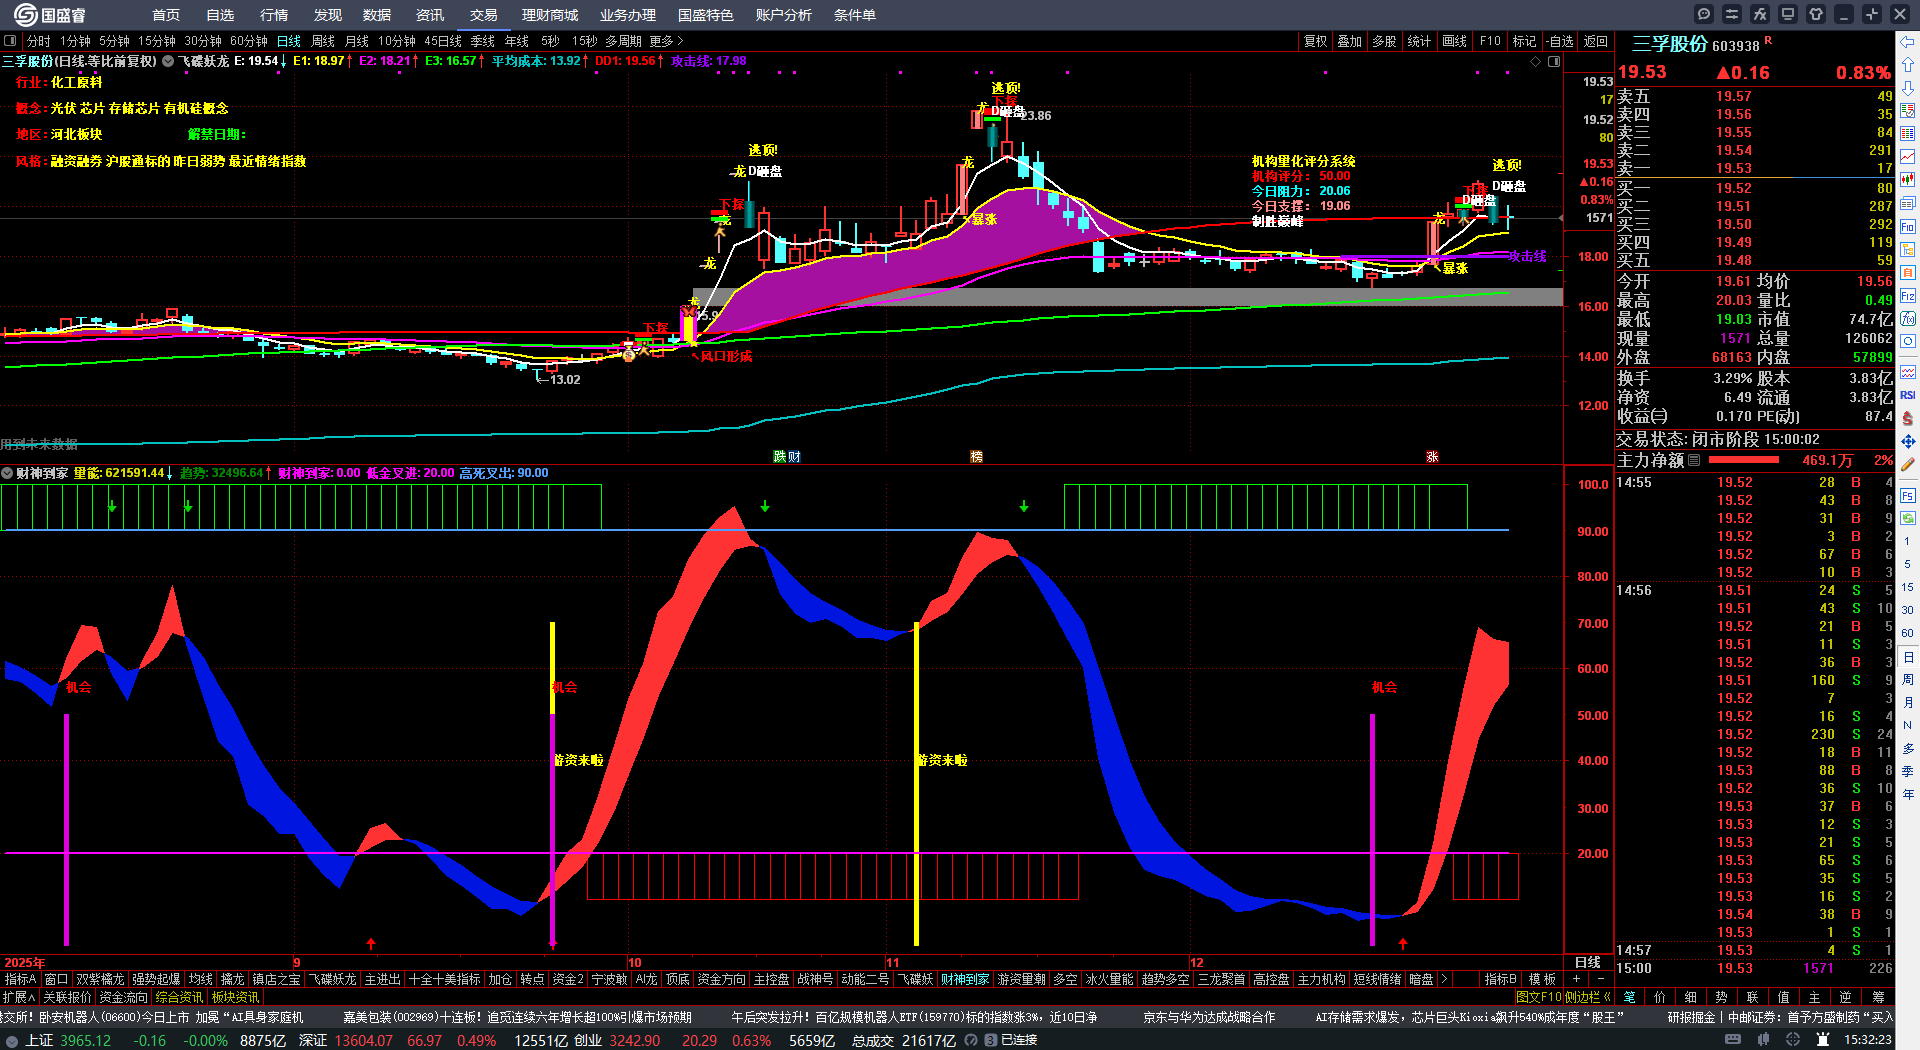Toggle the 叠加 overlay option

click(x=1350, y=41)
